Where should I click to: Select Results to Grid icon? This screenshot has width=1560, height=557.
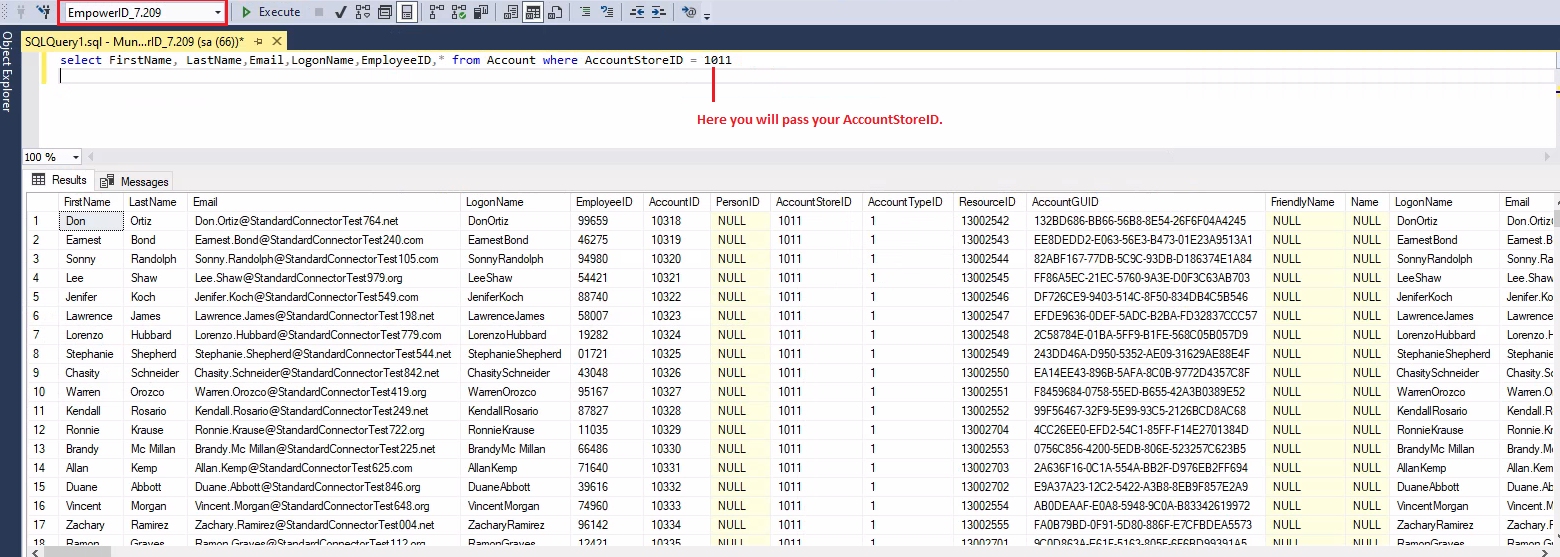pyautogui.click(x=533, y=12)
